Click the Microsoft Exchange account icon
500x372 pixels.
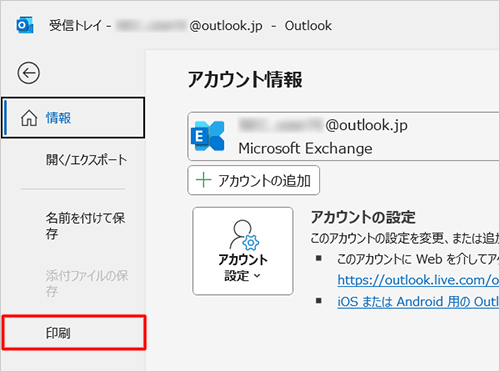pyautogui.click(x=208, y=136)
